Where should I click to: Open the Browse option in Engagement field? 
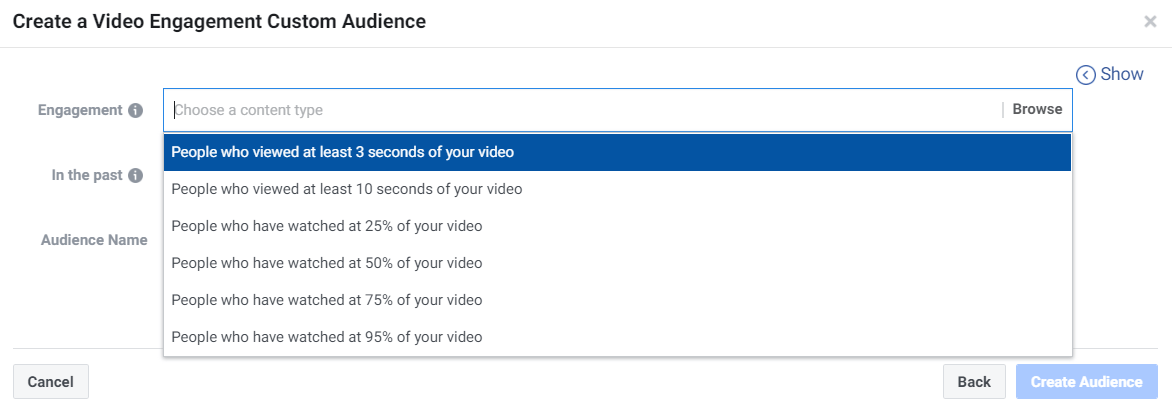[x=1037, y=109]
